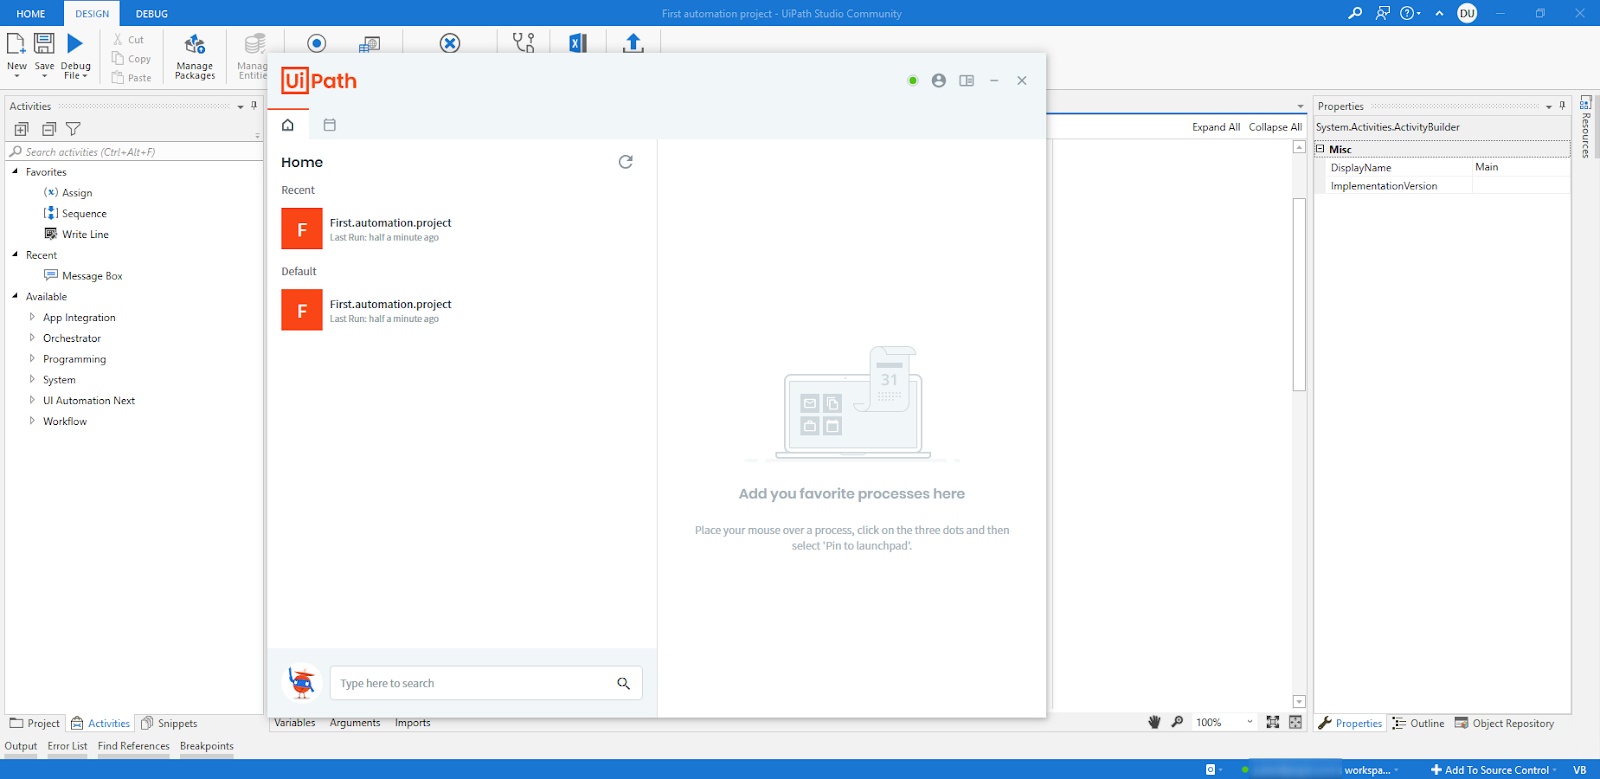Toggle the Assistant compact view layout icon

(967, 81)
